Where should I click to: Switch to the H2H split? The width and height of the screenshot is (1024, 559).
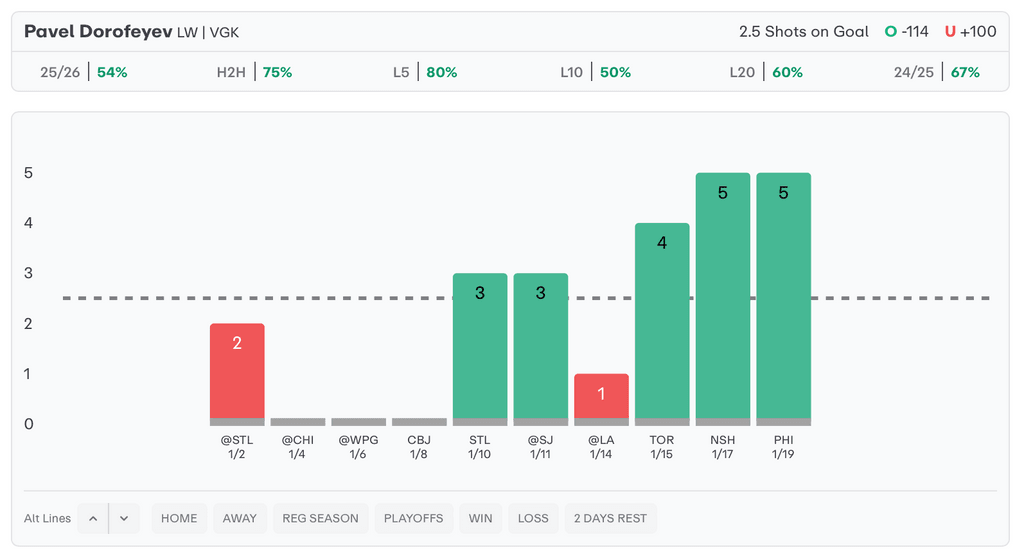254,72
